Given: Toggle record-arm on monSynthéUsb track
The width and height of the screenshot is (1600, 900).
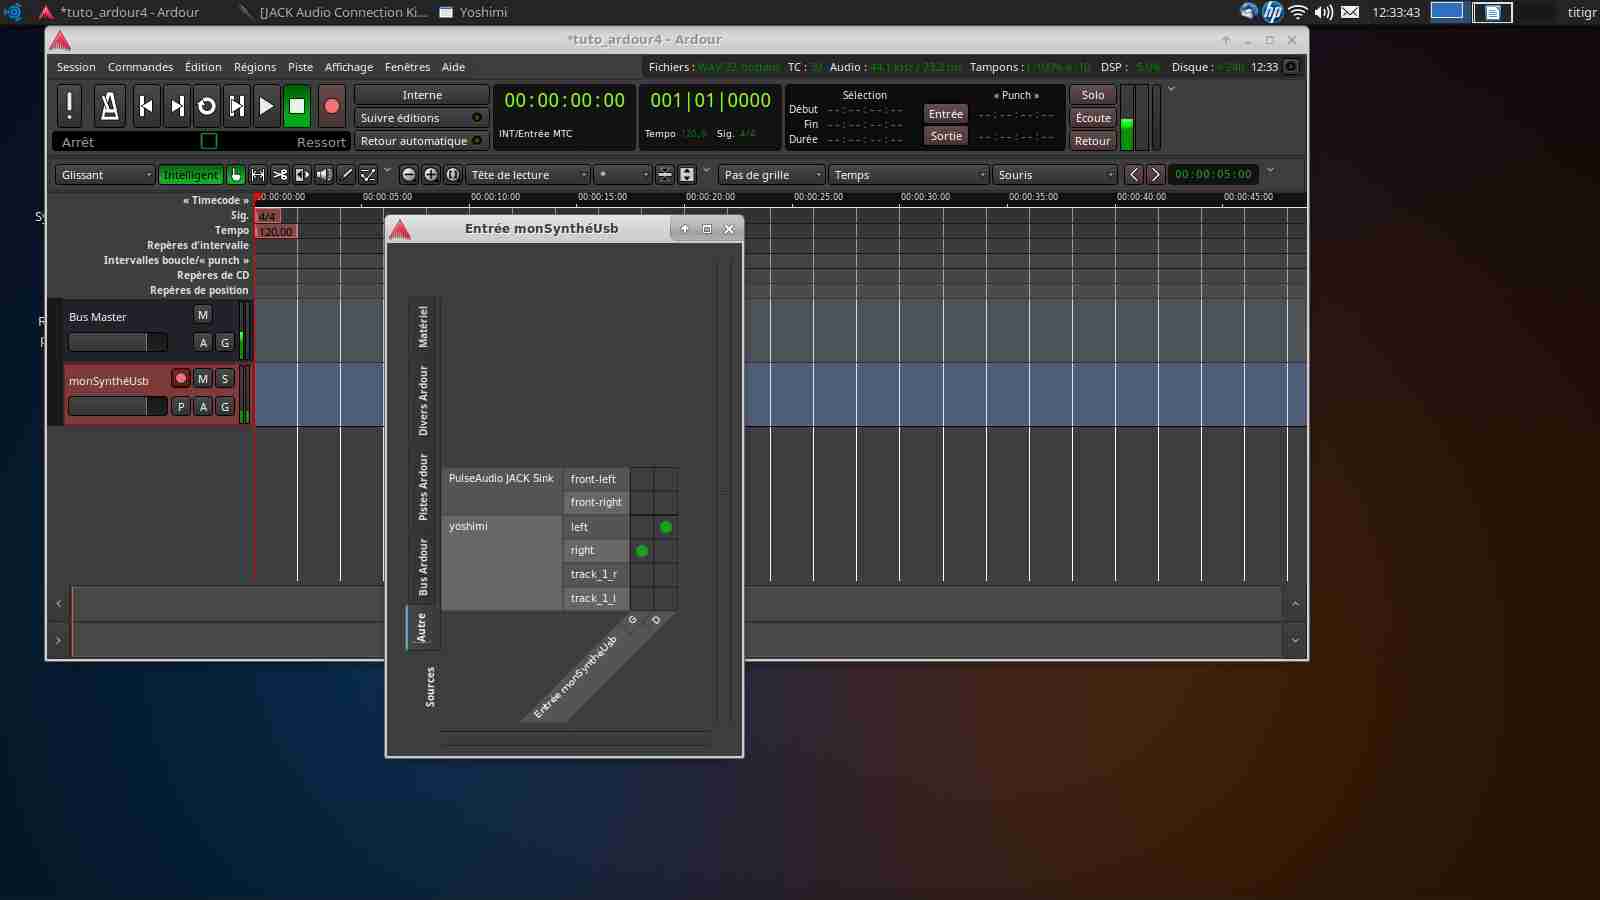Looking at the screenshot, I should tap(181, 379).
